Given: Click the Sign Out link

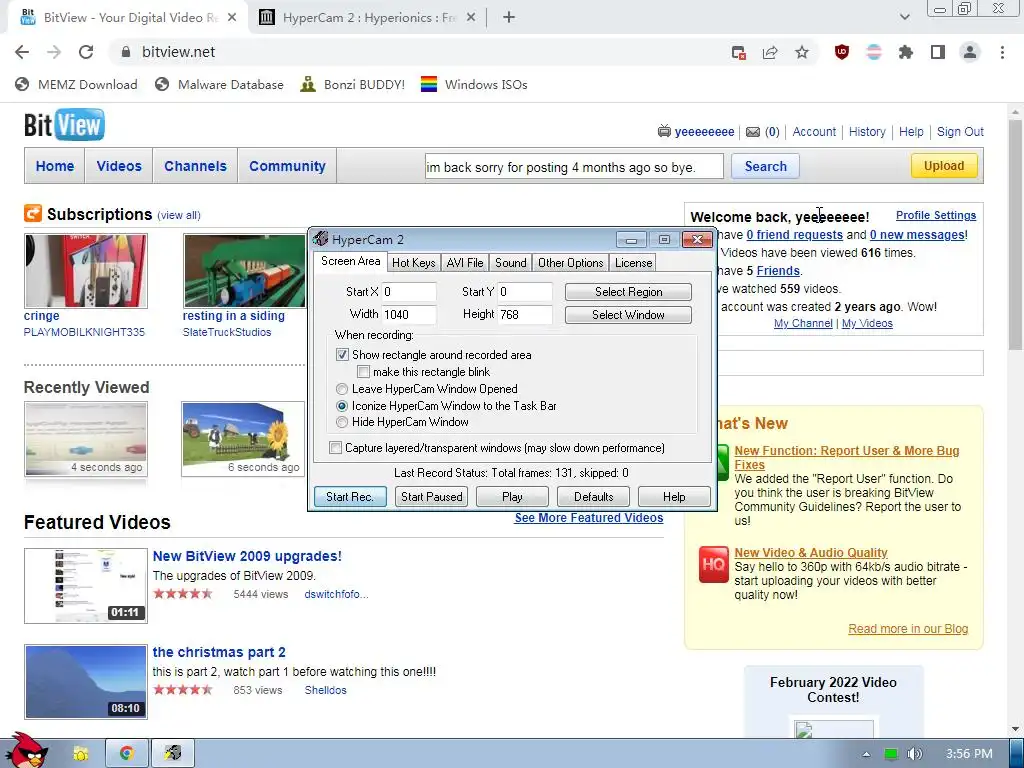Looking at the screenshot, I should (960, 132).
